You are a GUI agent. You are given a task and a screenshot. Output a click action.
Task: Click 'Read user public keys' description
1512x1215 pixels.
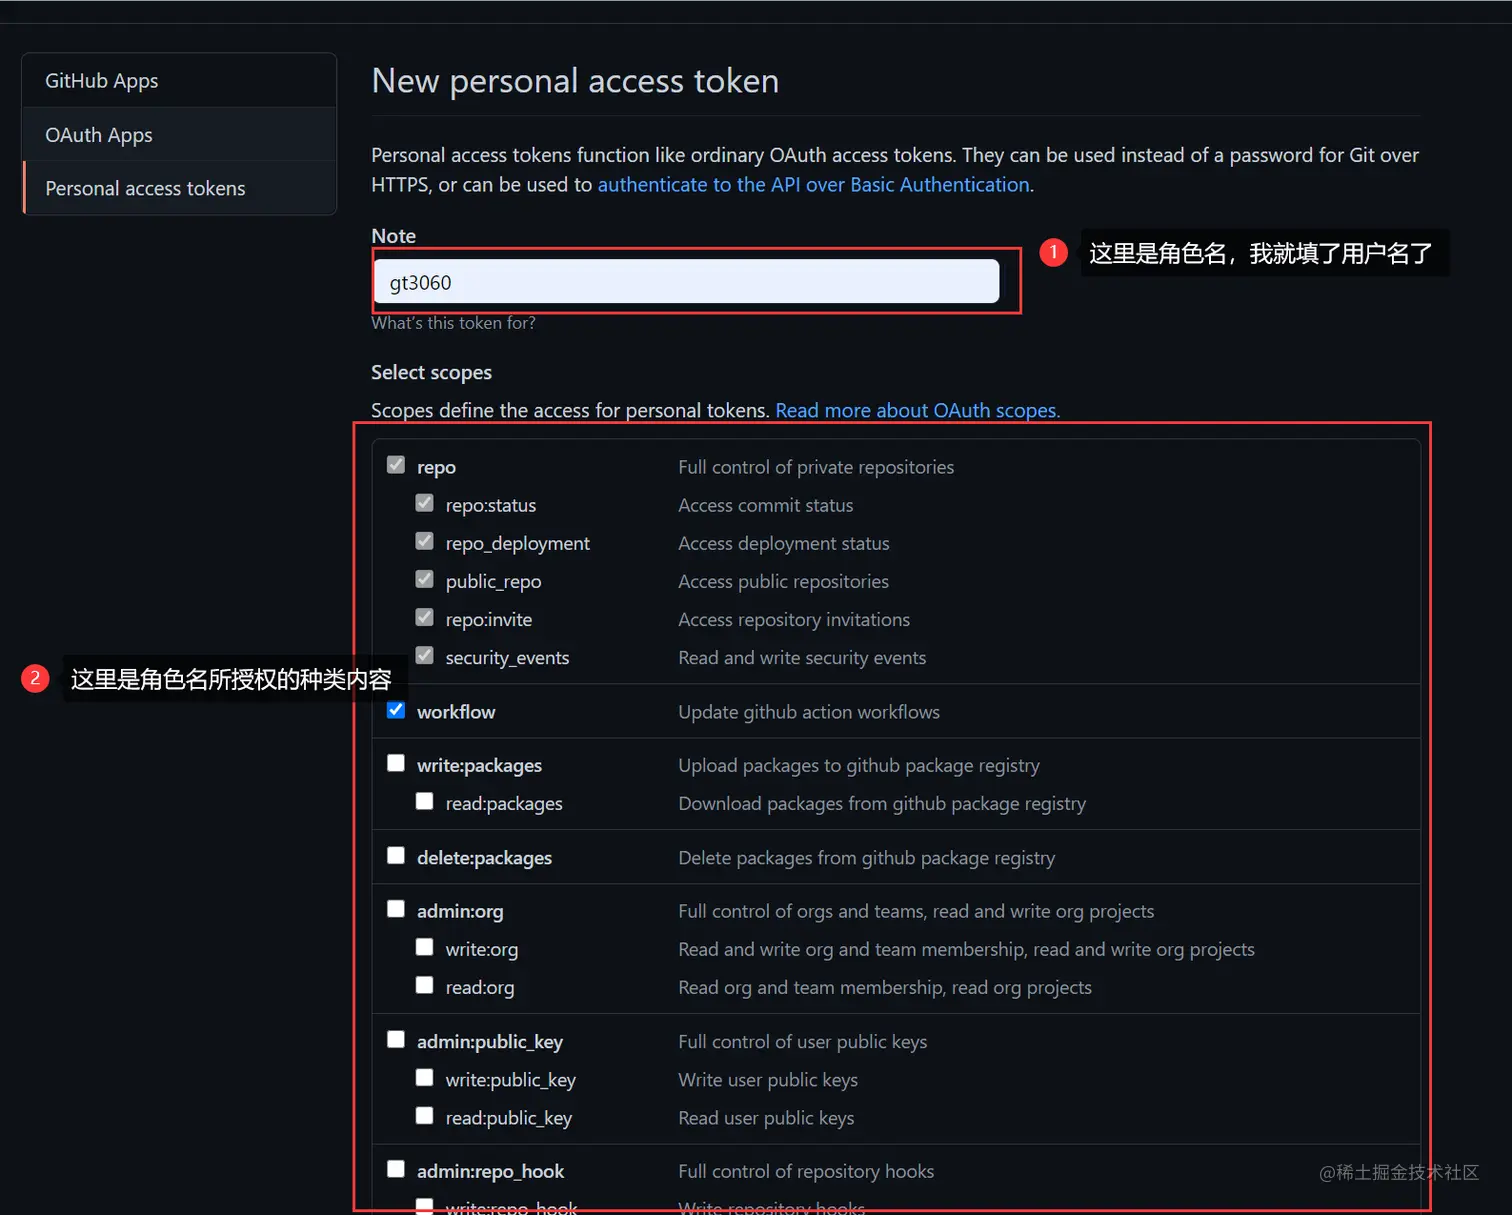[766, 1118]
